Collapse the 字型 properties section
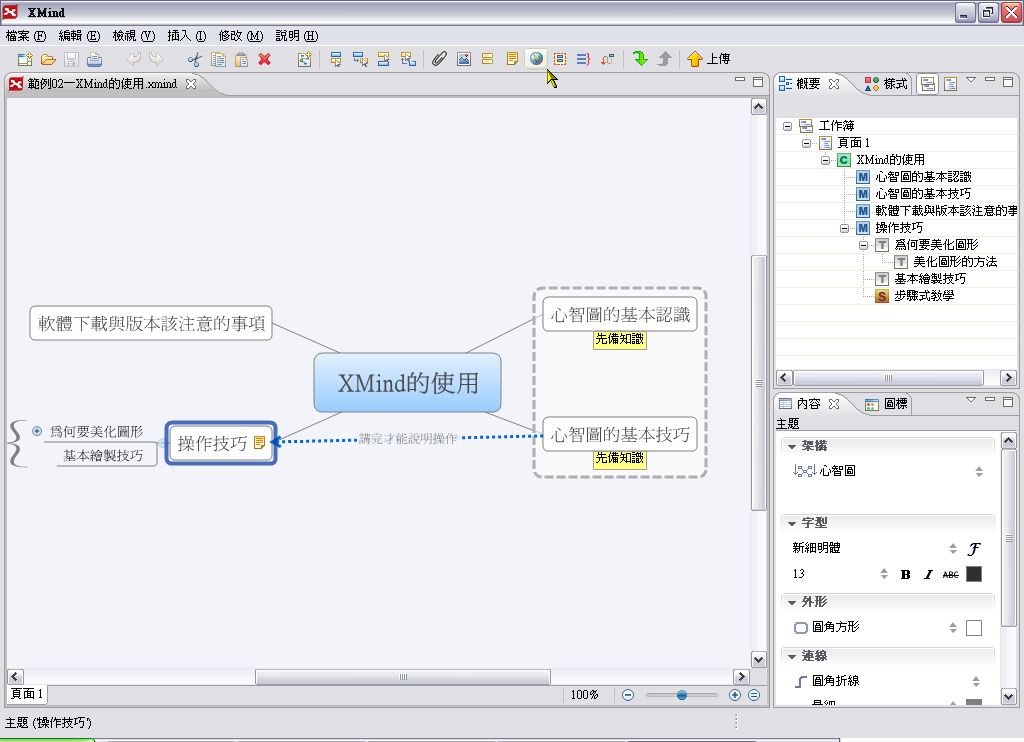This screenshot has height=742, width=1024. point(792,523)
